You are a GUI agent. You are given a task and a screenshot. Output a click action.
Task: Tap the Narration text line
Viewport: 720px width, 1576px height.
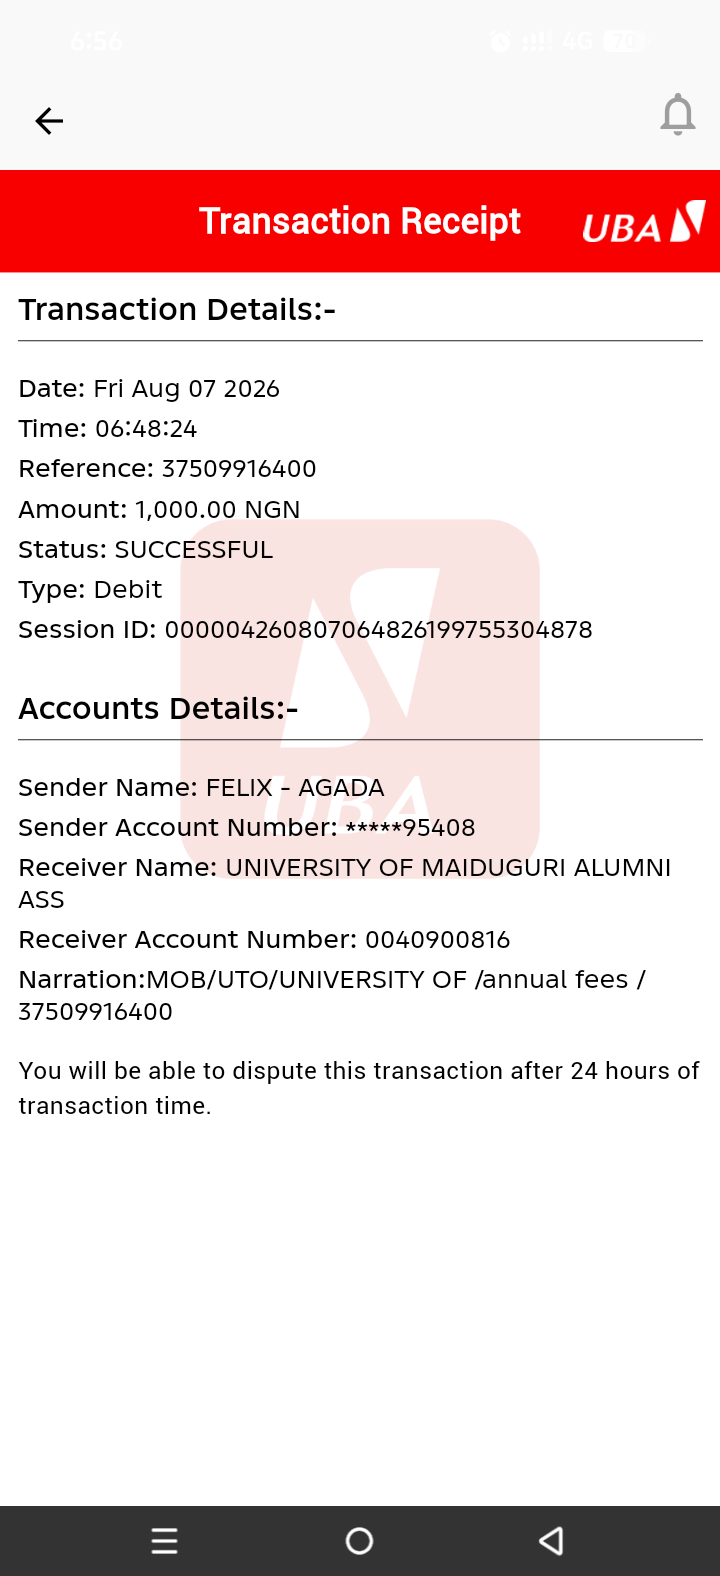pyautogui.click(x=332, y=995)
